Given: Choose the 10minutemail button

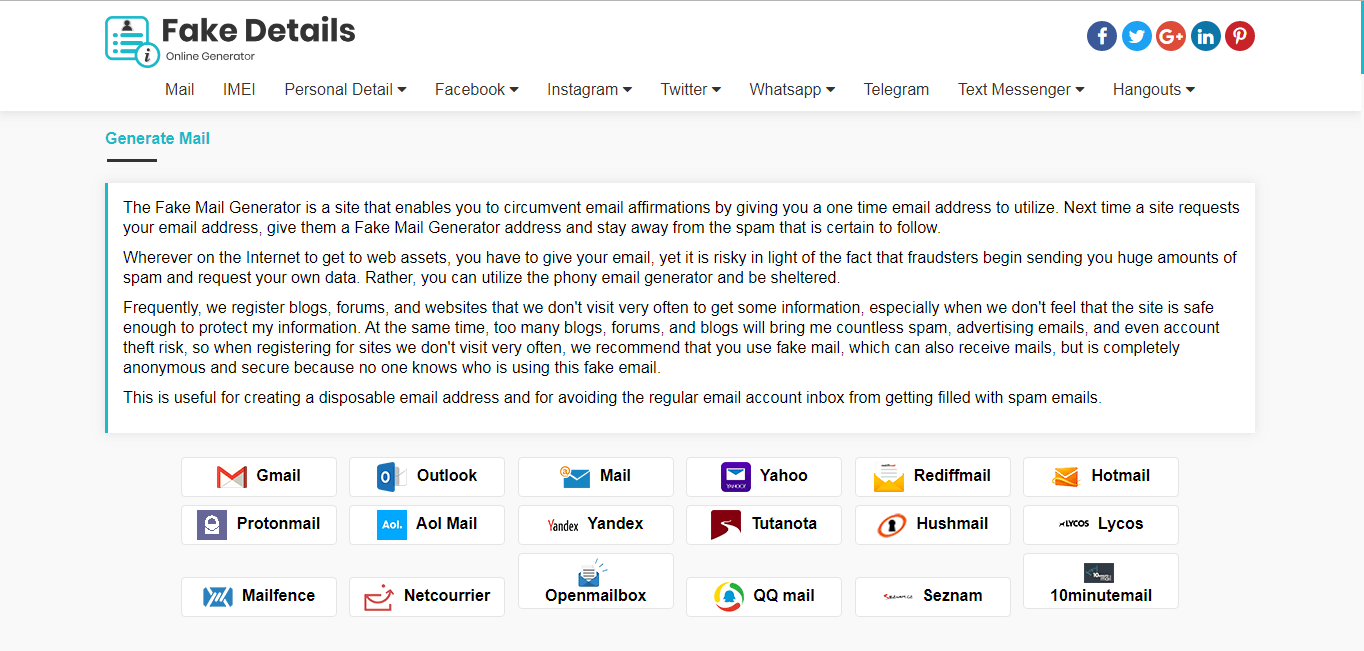Looking at the screenshot, I should 1100,582.
